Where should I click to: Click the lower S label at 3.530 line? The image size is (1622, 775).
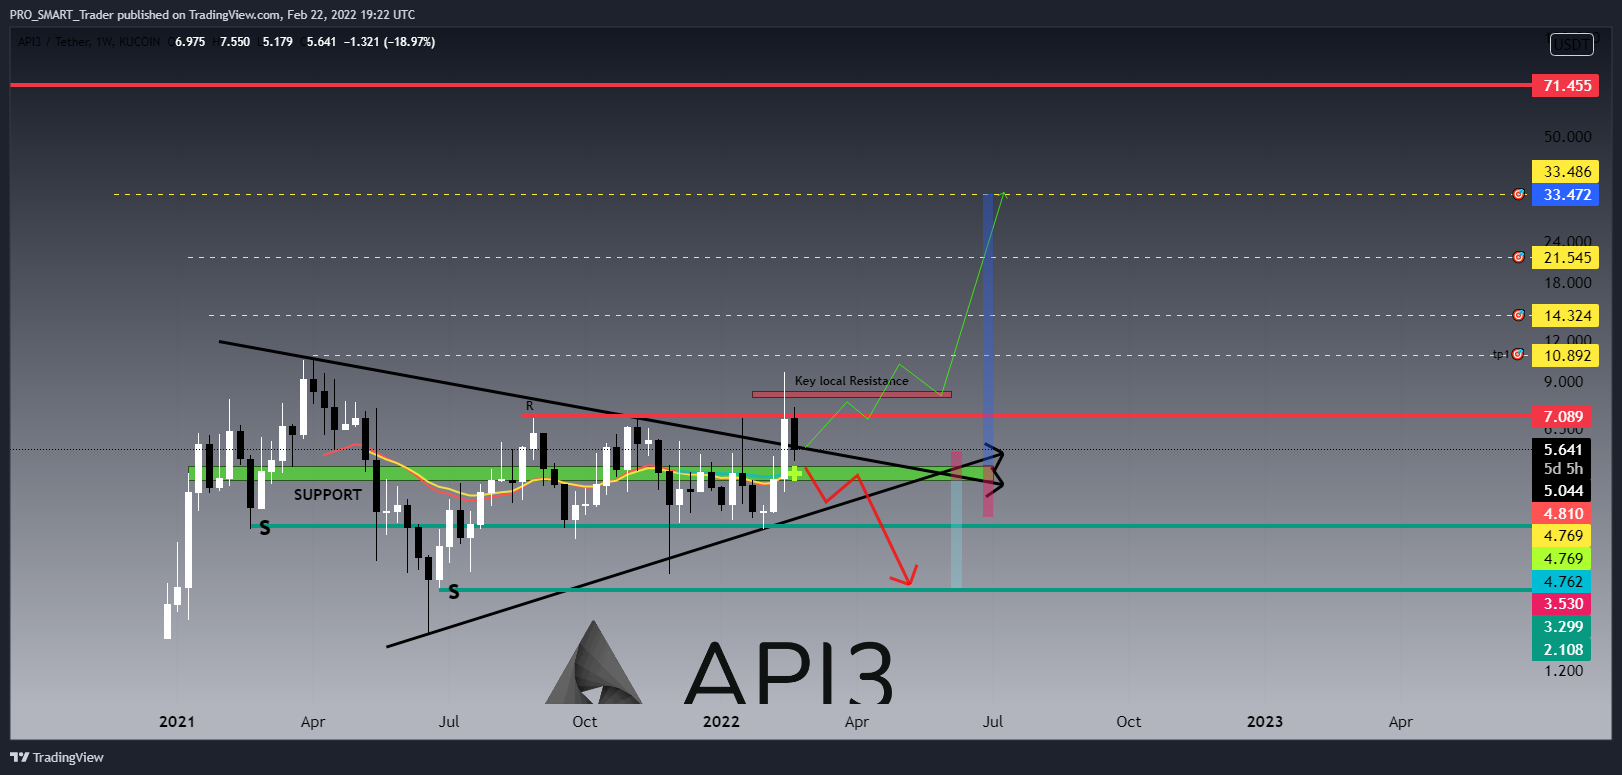454,592
